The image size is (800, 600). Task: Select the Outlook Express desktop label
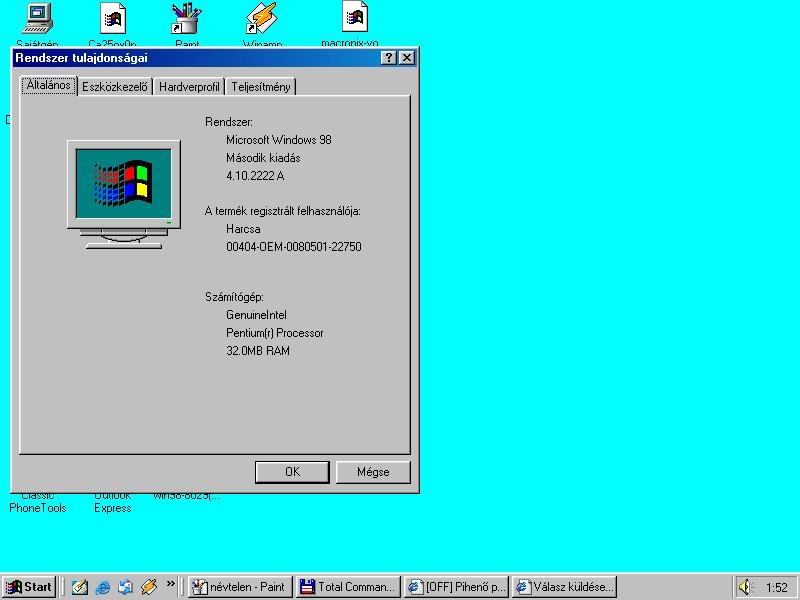[113, 502]
